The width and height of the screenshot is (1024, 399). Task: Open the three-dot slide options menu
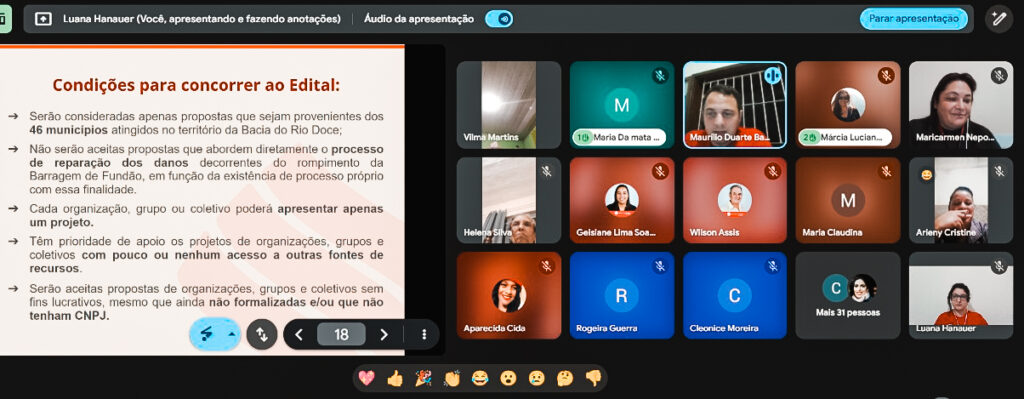(424, 334)
